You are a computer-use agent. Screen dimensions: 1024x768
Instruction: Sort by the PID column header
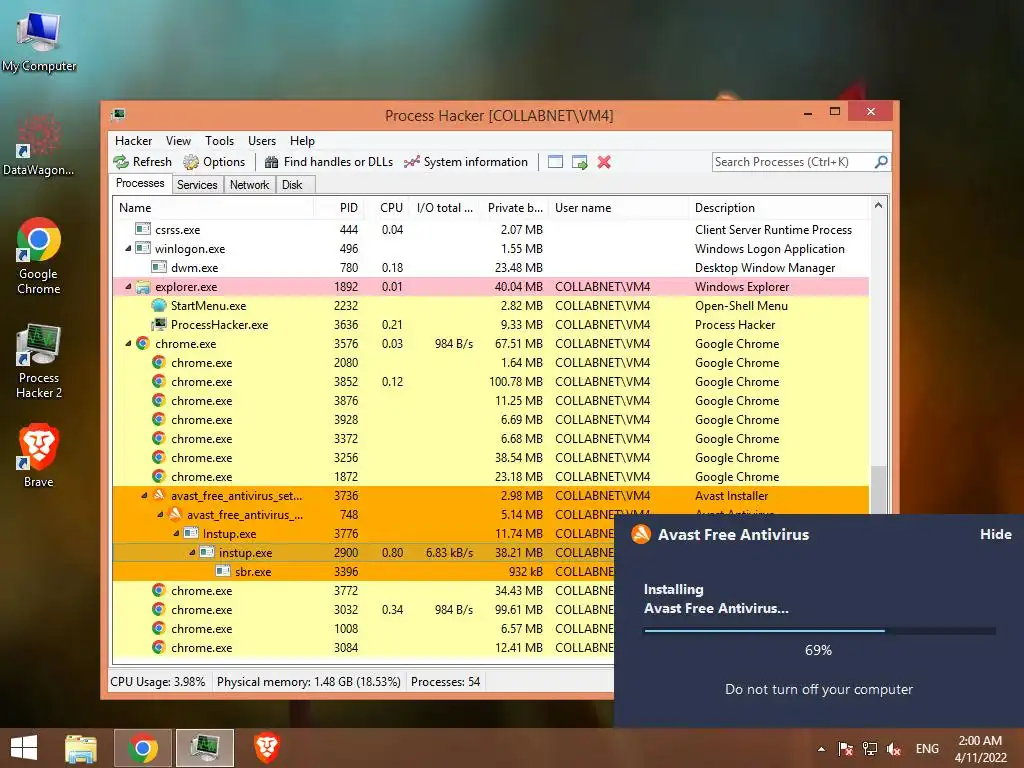click(x=339, y=208)
